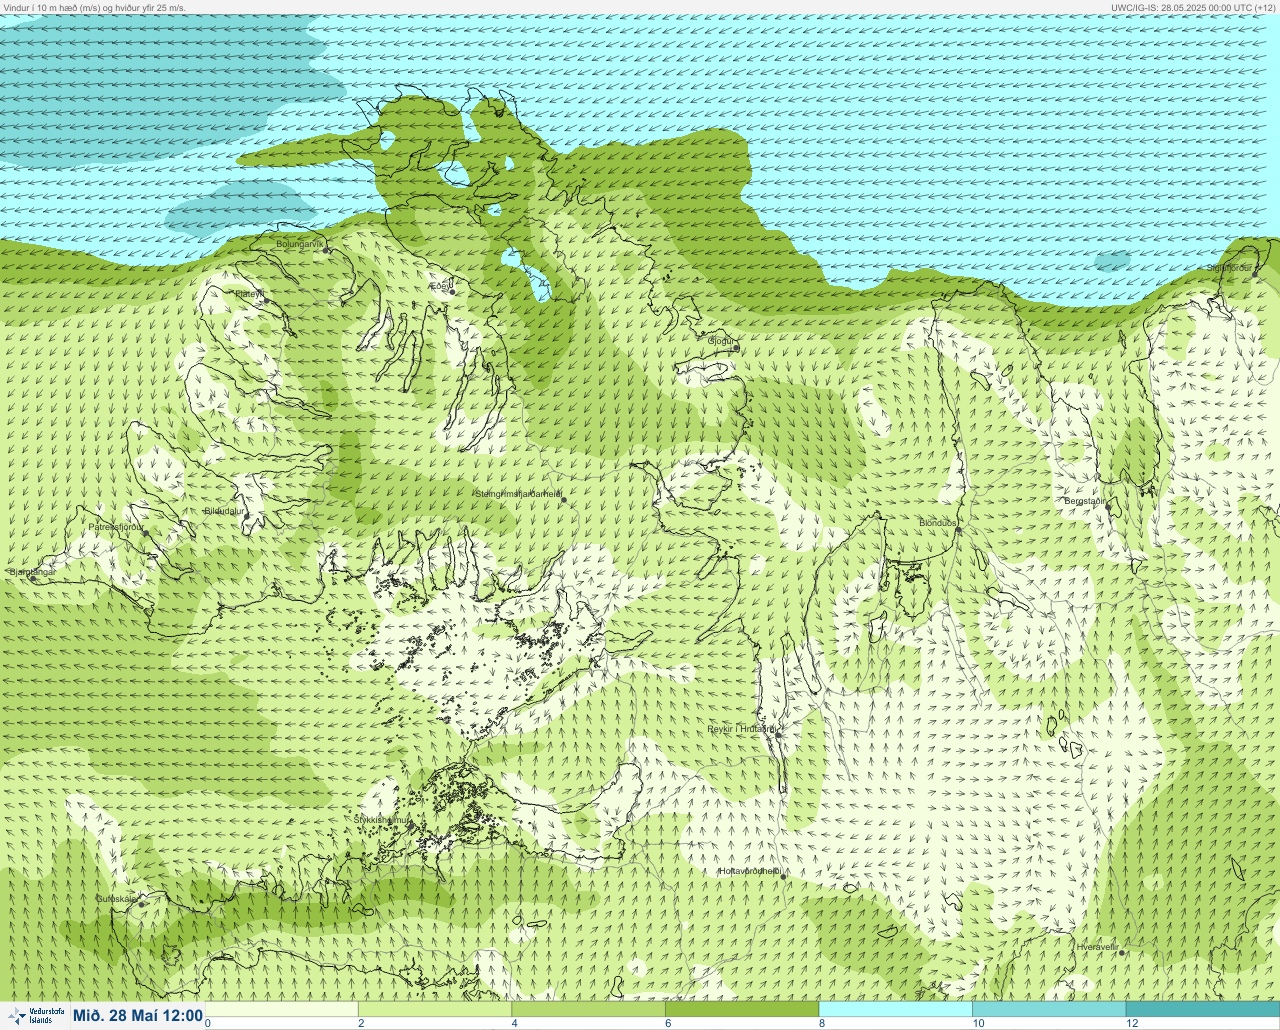Select the 8–10 m/s light cyan swatch
Screen dimensions: 1280x1030
(895, 1009)
